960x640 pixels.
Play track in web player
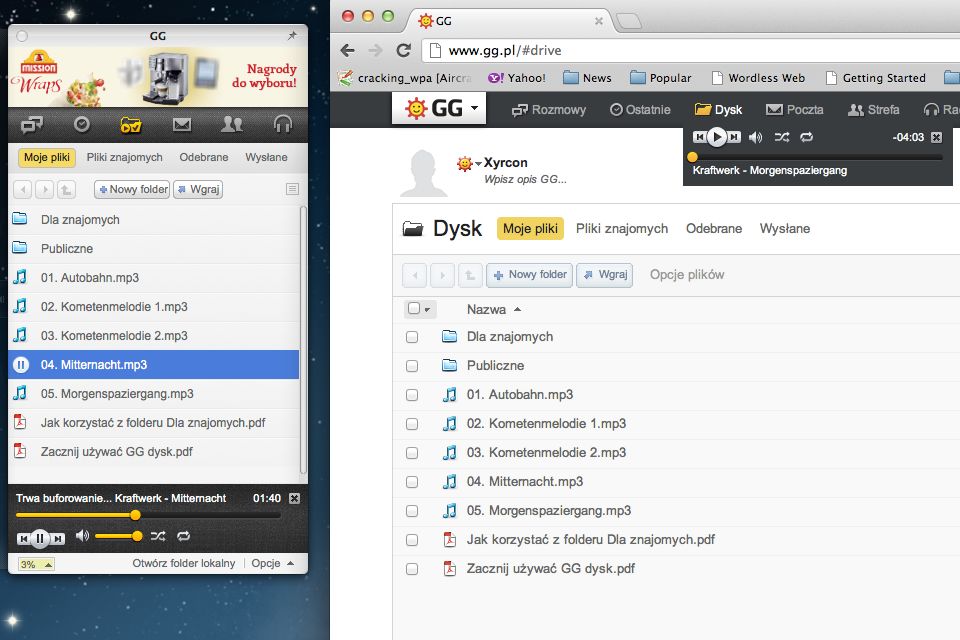click(716, 137)
